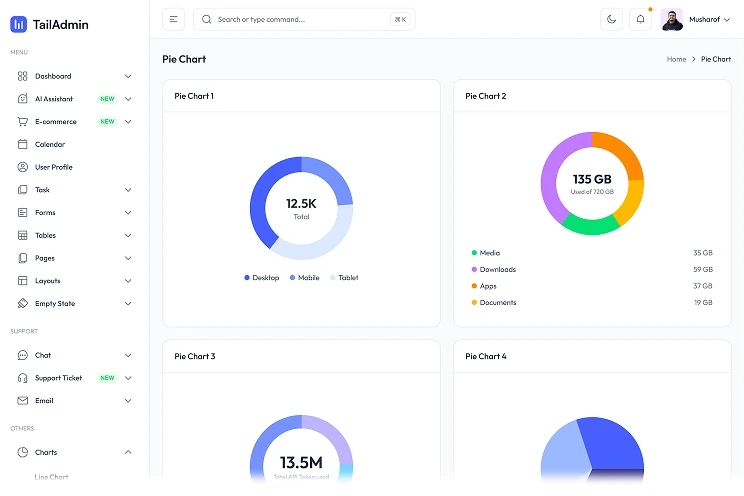Click the User Profile person icon
The width and height of the screenshot is (744, 496).
[22, 167]
